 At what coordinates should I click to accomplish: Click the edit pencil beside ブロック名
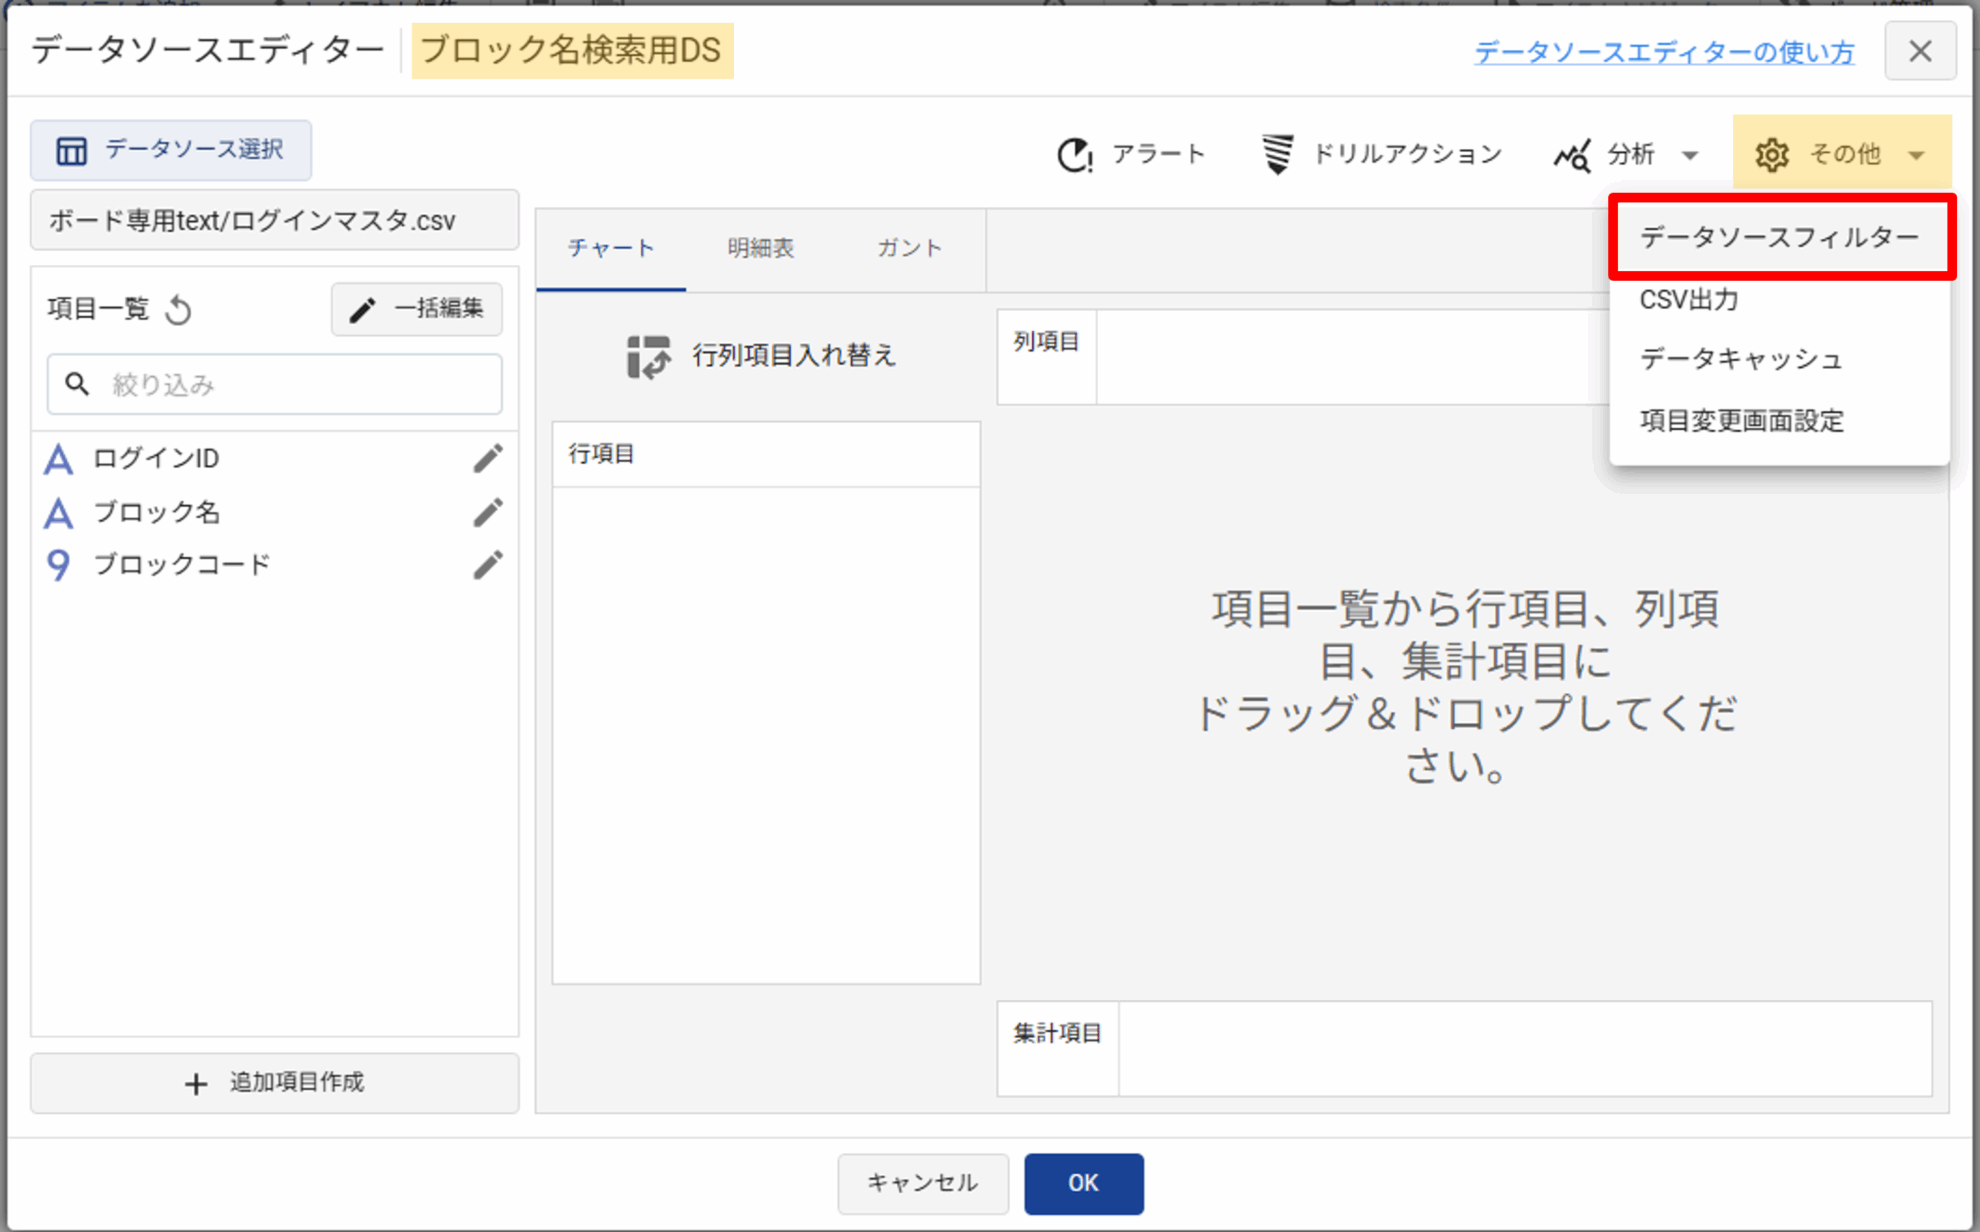[x=488, y=513]
